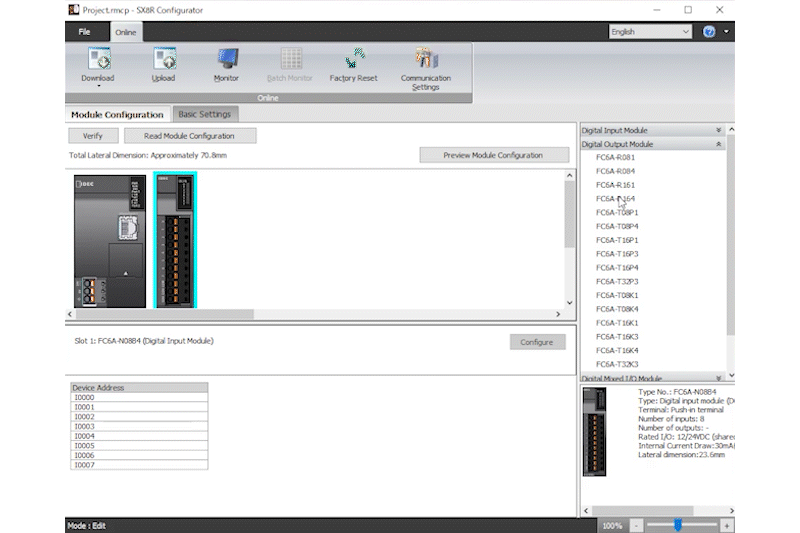The width and height of the screenshot is (800, 533).
Task: Click the module view scroll up arrow
Action: coord(569,175)
